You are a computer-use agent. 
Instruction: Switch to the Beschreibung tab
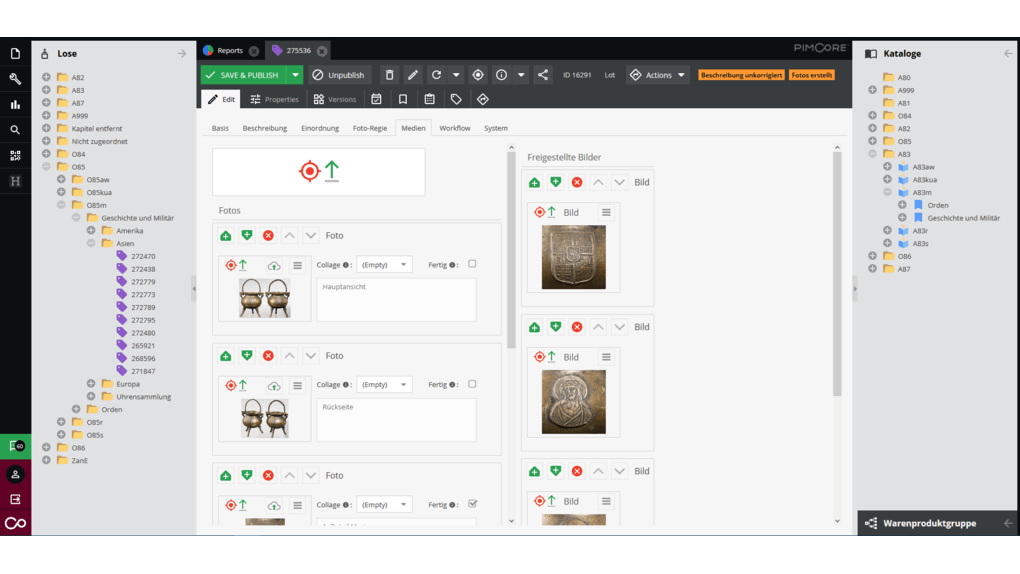pos(265,128)
